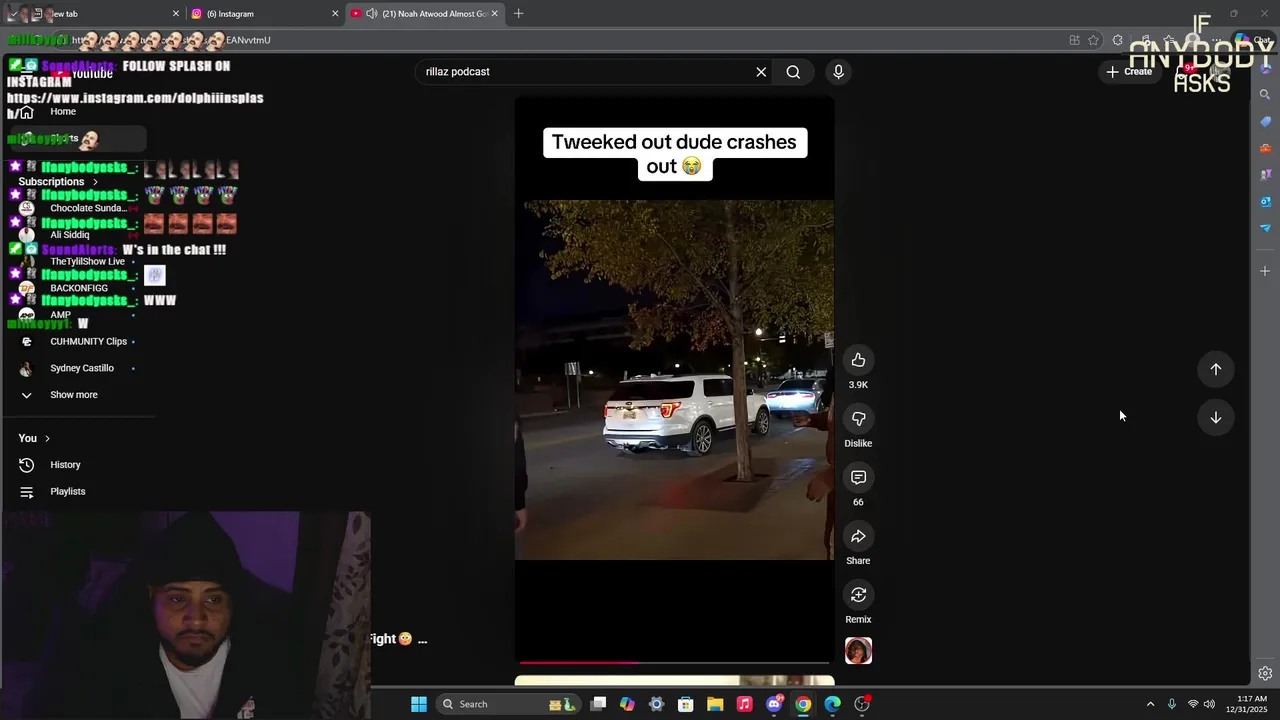Add page to favorites with star icon

pos(1093,40)
